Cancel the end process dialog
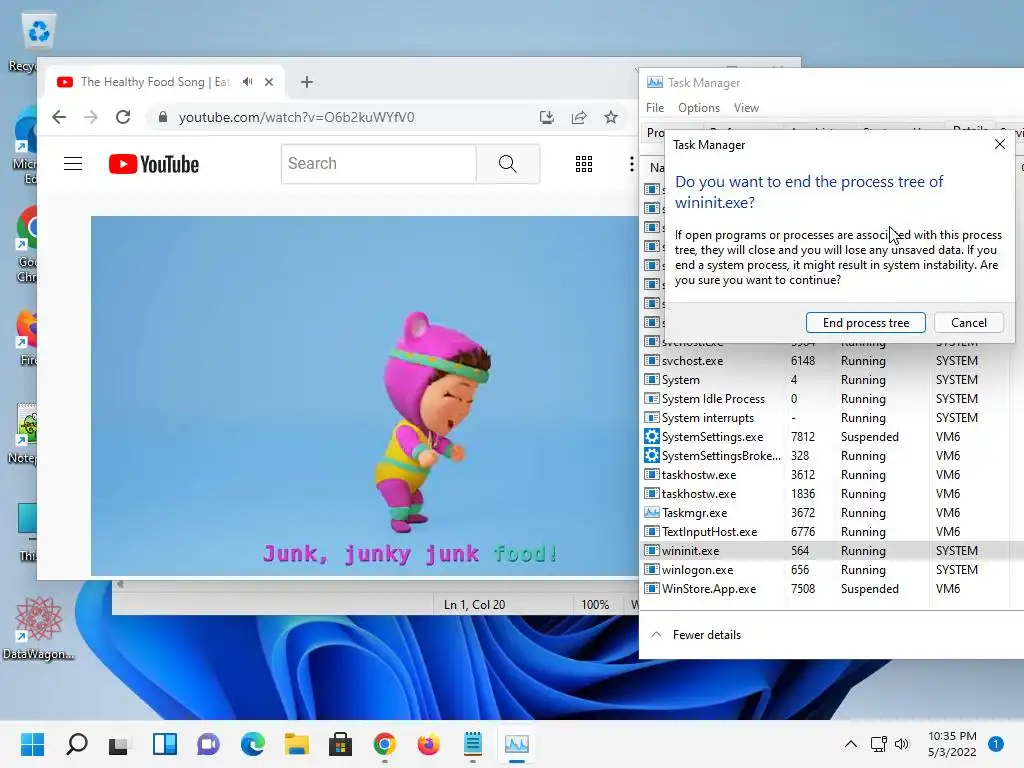Screen dimensions: 1024x768 [968, 323]
